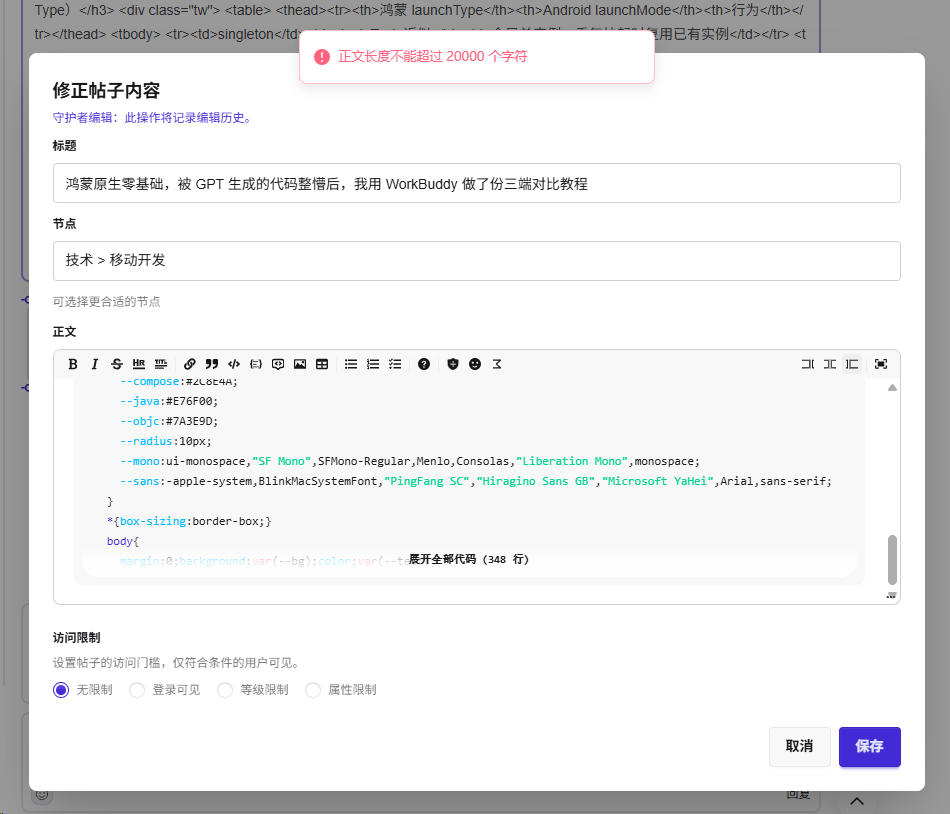This screenshot has width=950, height=814.
Task: Open the 节点 selector showing 技术 > 移动开发
Action: click(477, 261)
